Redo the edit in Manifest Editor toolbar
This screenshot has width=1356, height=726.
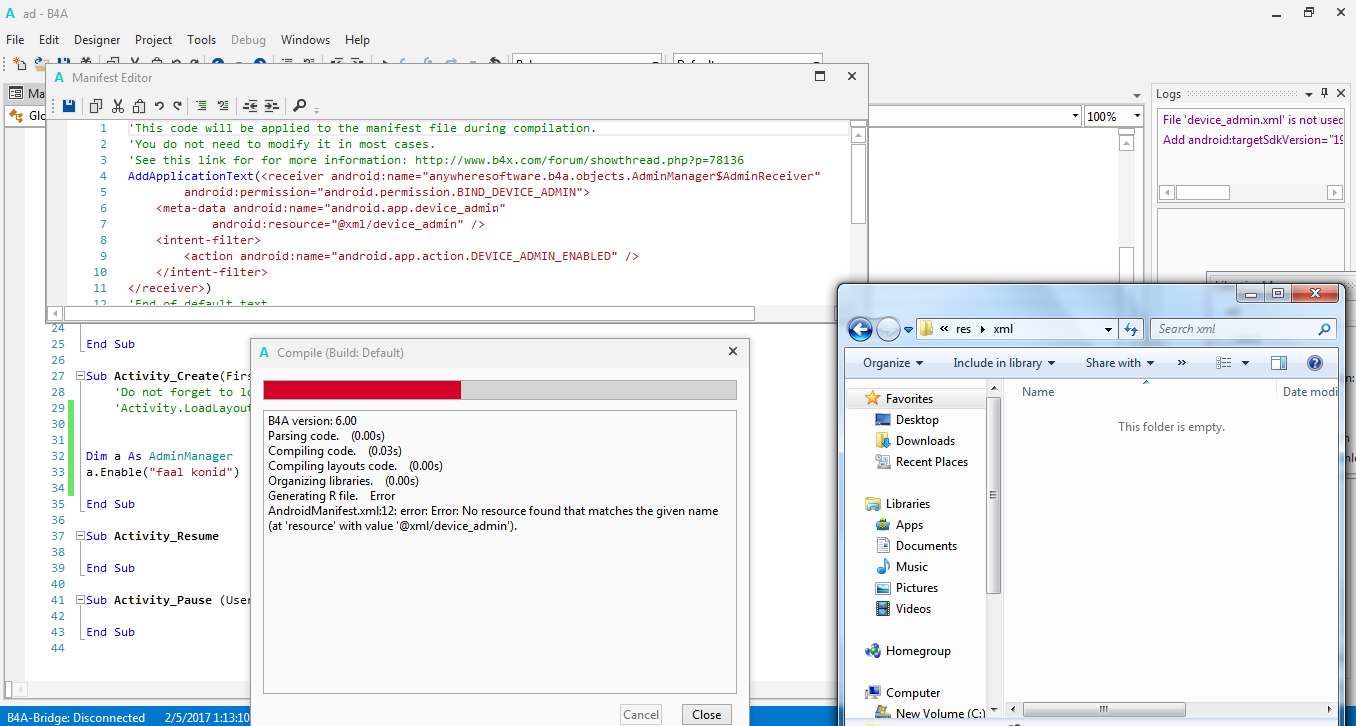click(178, 106)
